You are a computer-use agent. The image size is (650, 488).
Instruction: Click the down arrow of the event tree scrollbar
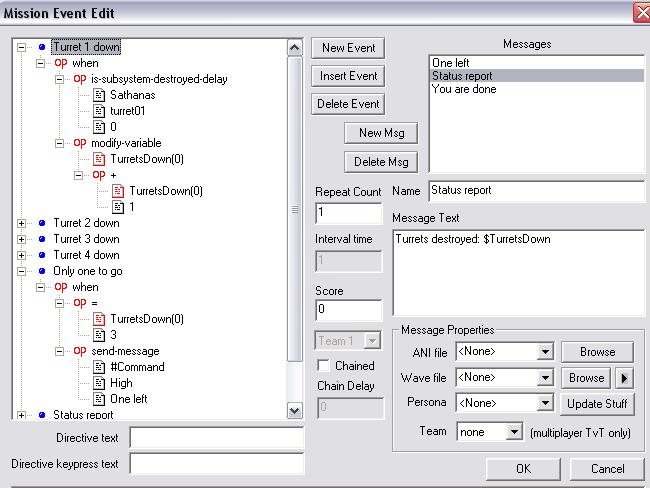294,410
